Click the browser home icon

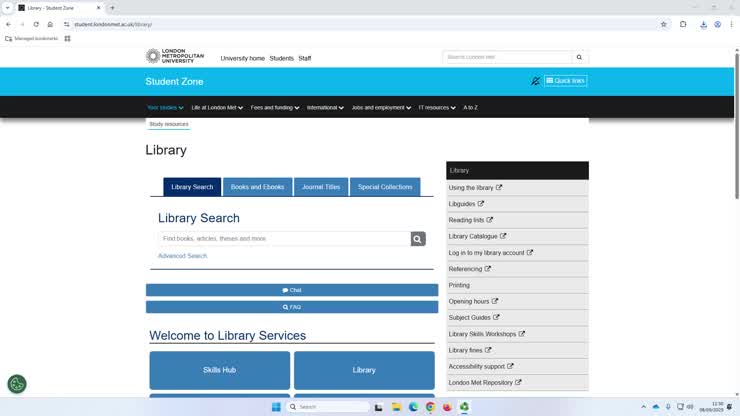tap(50, 25)
